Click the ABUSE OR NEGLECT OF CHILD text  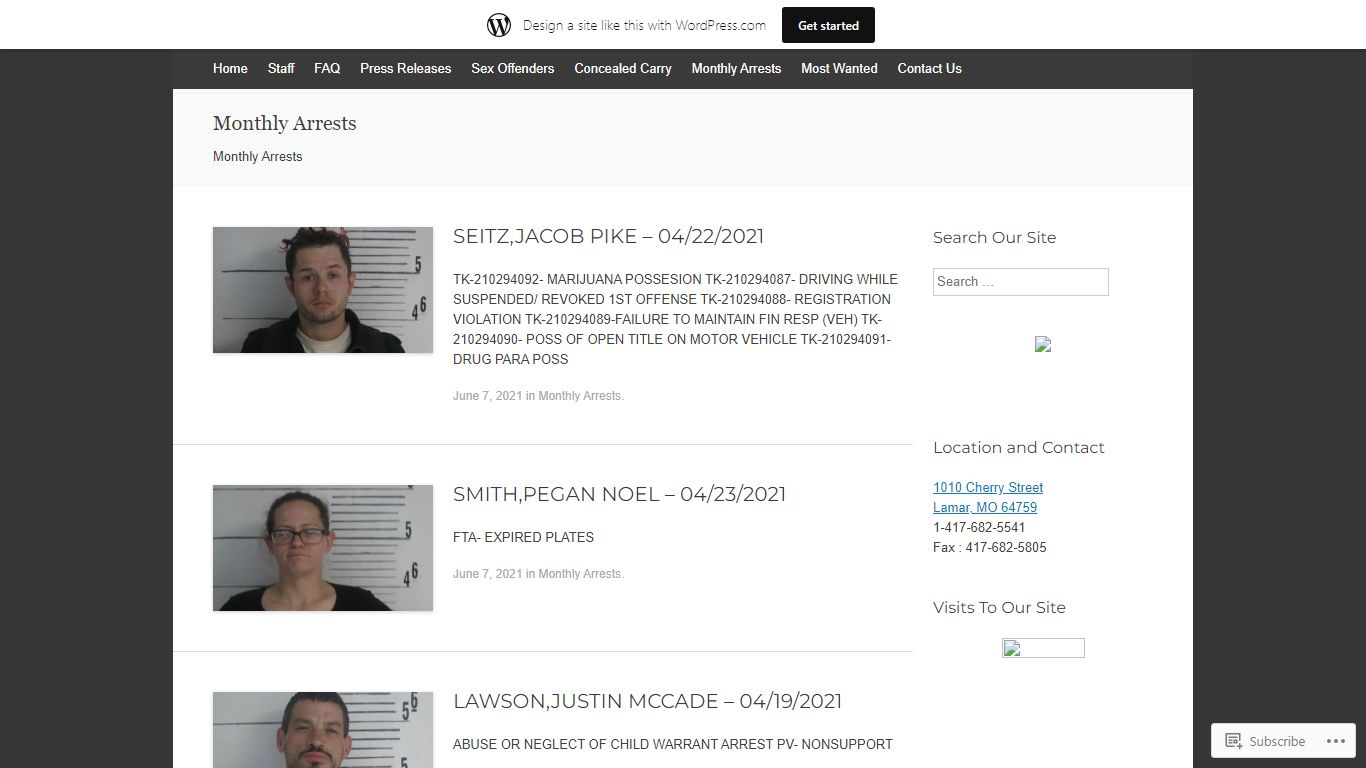pyautogui.click(x=673, y=744)
